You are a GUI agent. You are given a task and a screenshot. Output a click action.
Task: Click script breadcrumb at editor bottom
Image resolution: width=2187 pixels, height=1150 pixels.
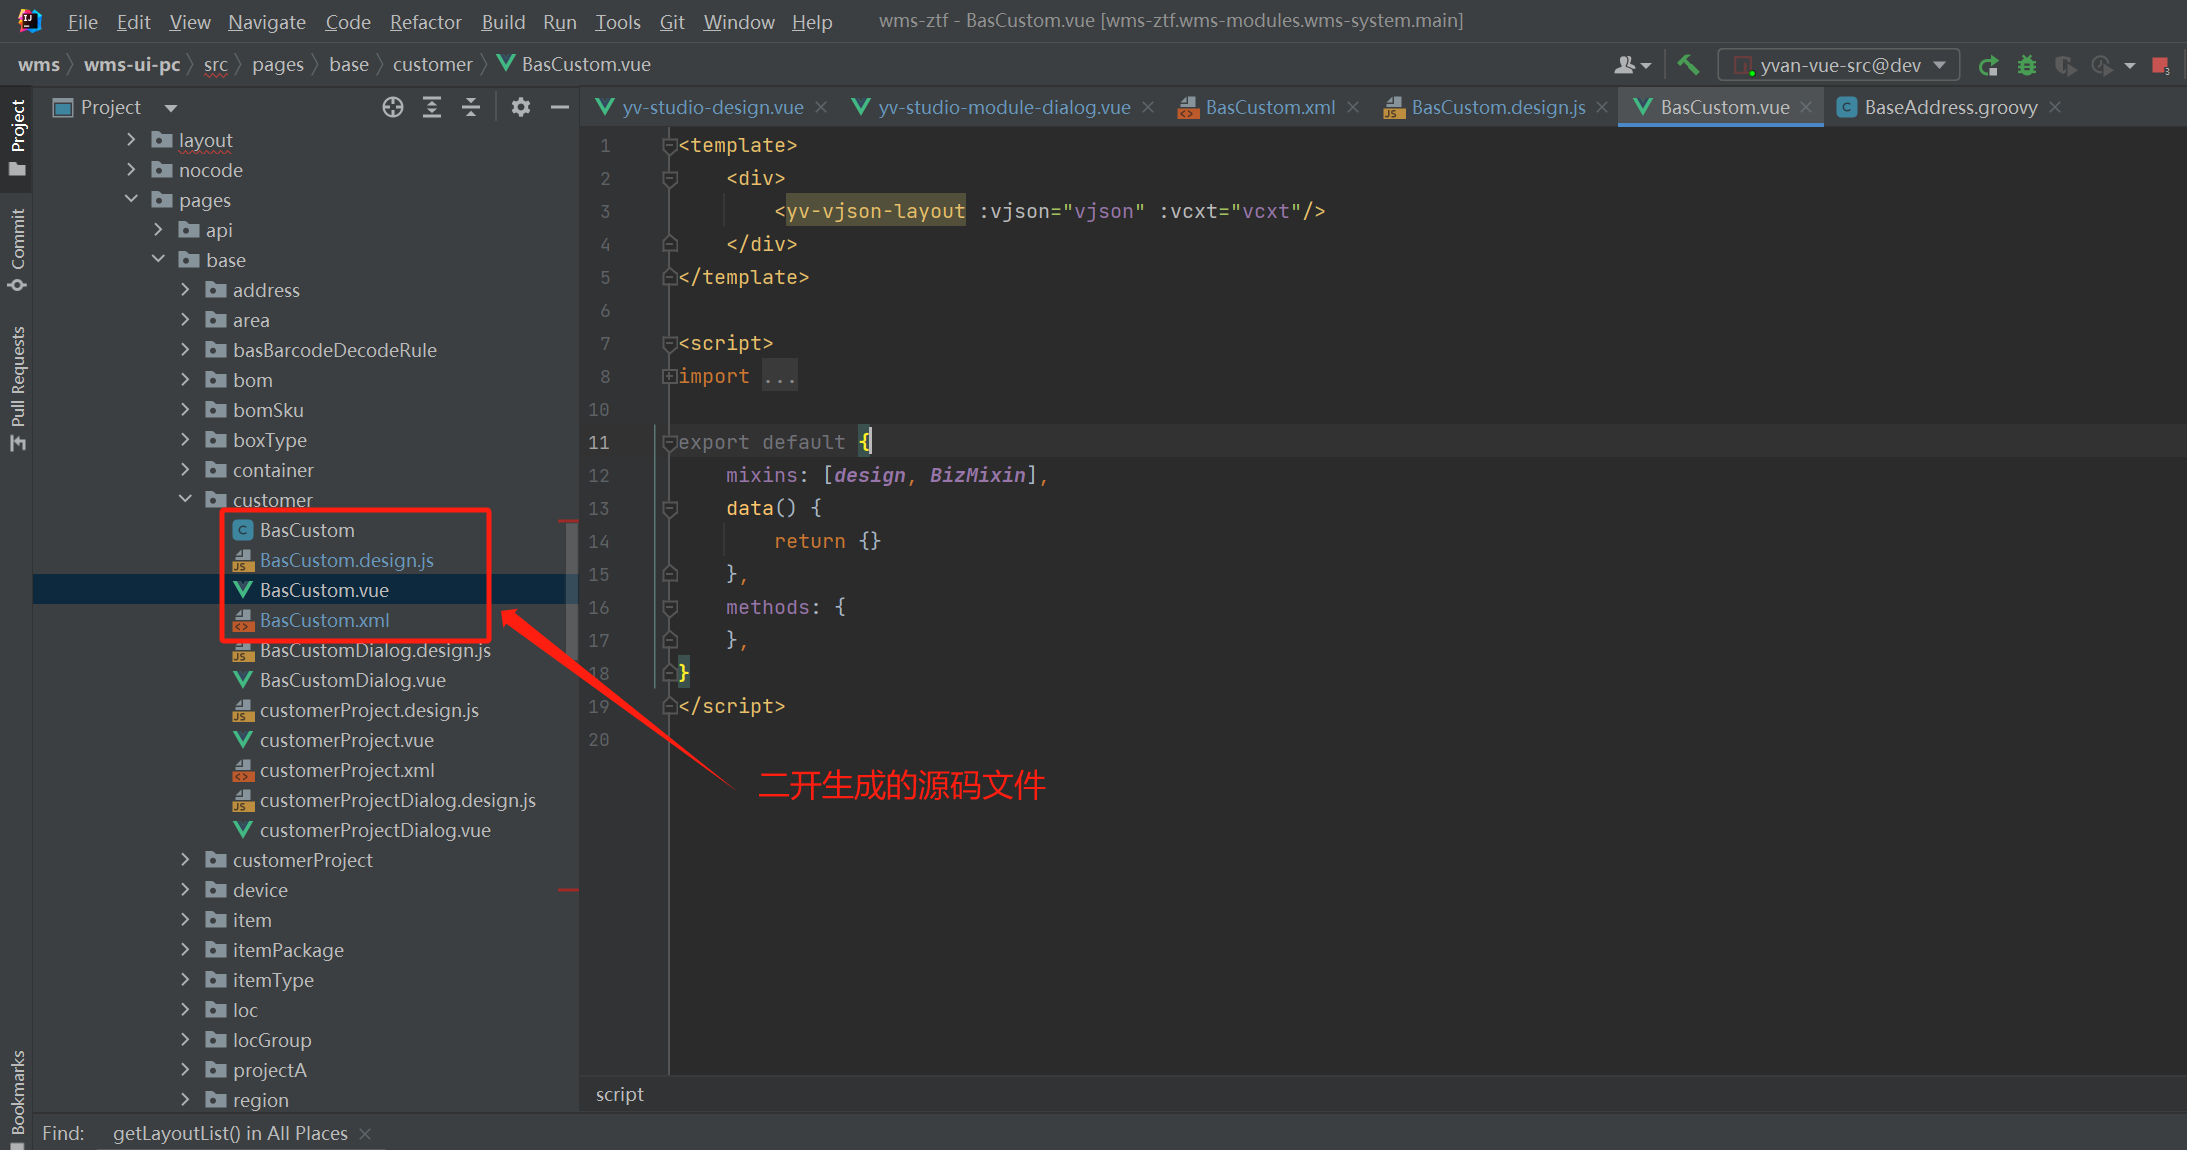620,1095
